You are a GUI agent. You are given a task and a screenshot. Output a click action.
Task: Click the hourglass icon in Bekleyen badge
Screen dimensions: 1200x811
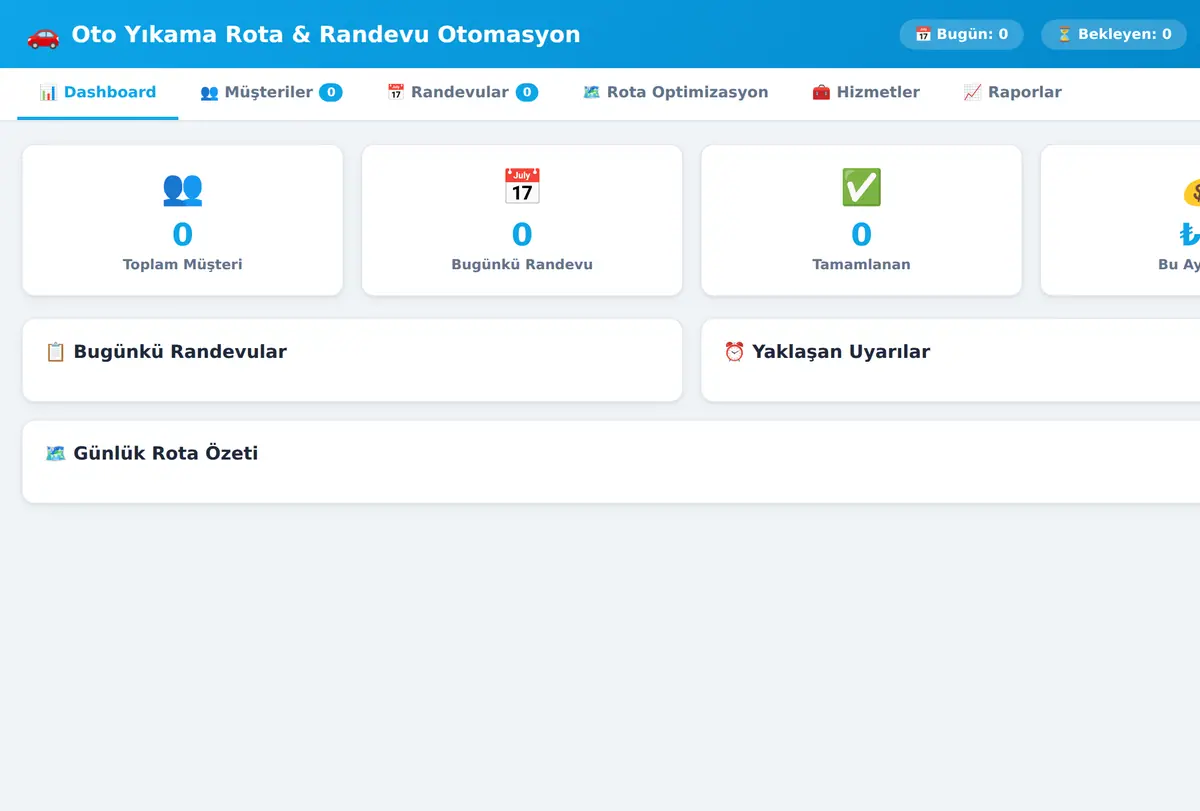tap(1064, 34)
